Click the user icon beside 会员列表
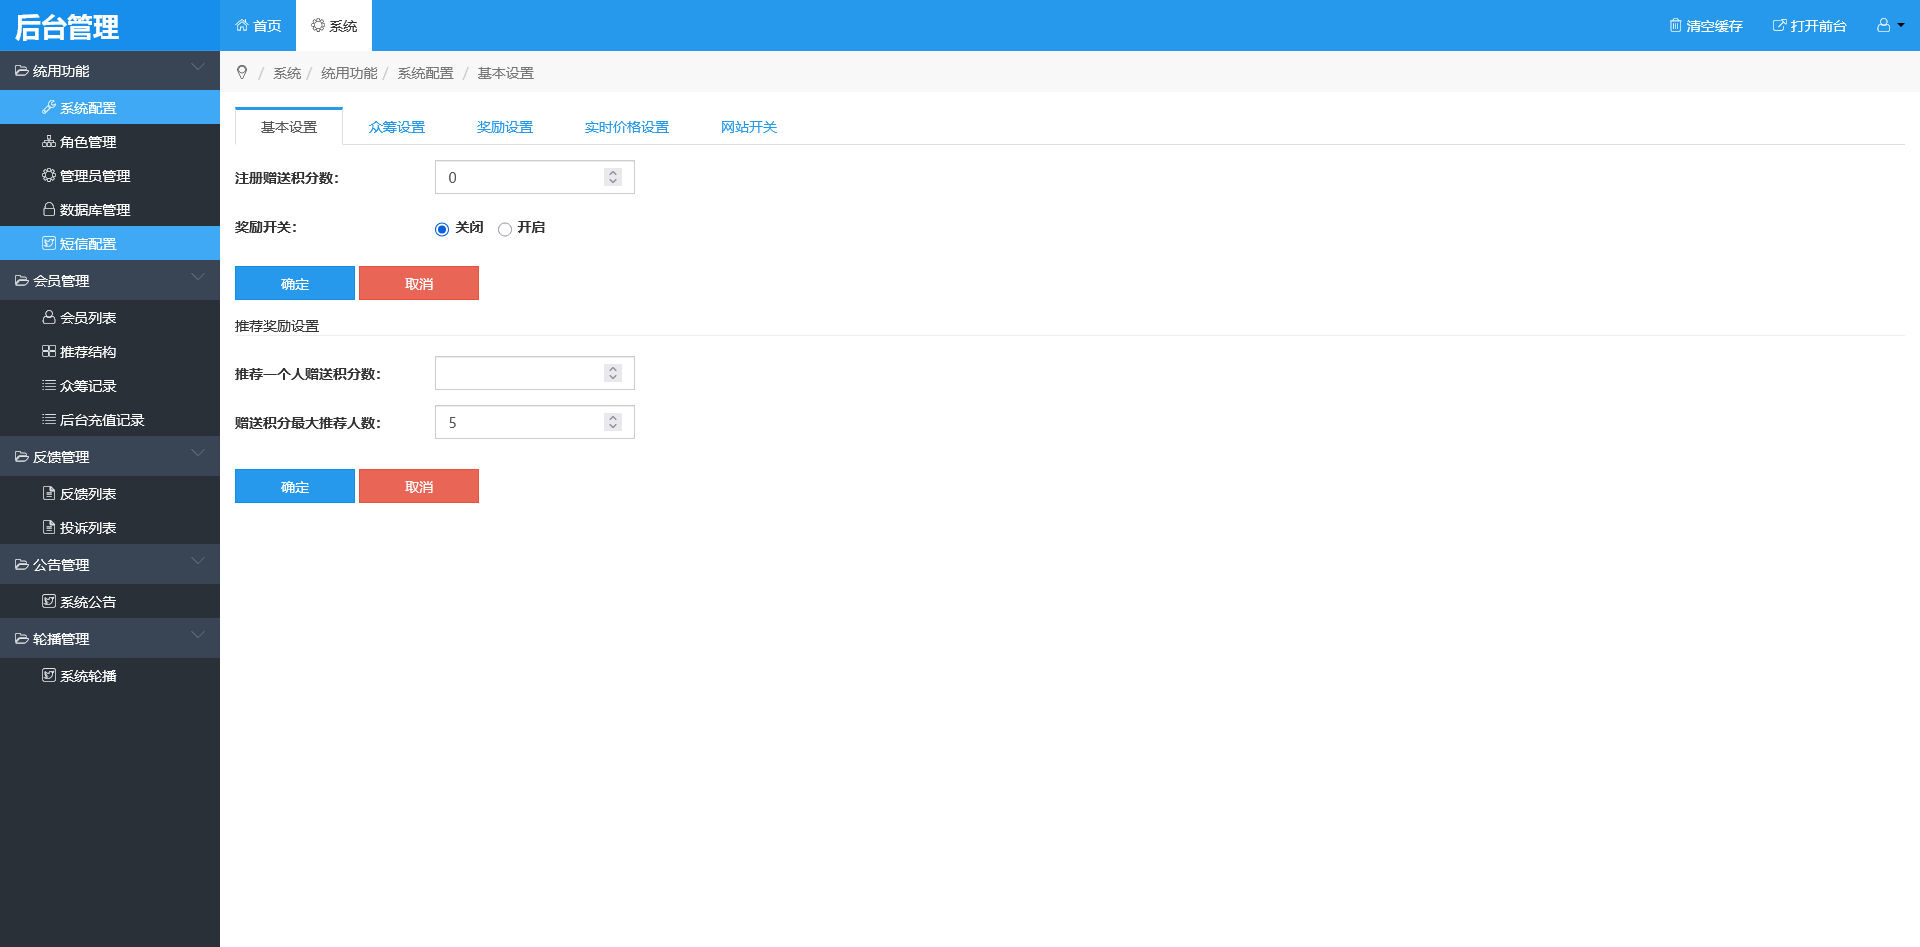Image resolution: width=1920 pixels, height=947 pixels. pyautogui.click(x=49, y=317)
